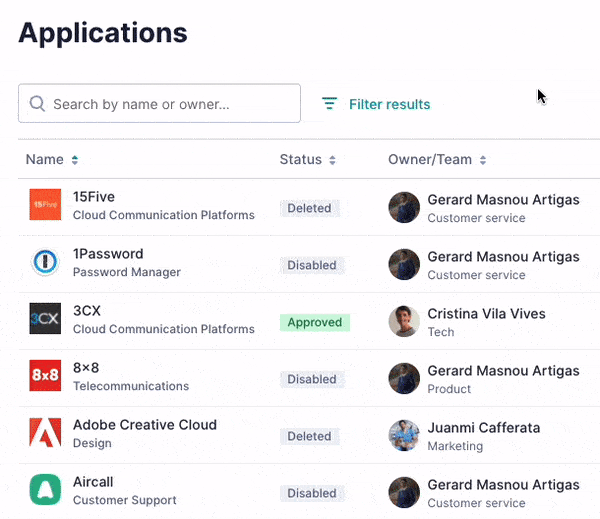Image resolution: width=600 pixels, height=519 pixels.
Task: Click the Approved status badge for 3CX
Action: (x=314, y=322)
